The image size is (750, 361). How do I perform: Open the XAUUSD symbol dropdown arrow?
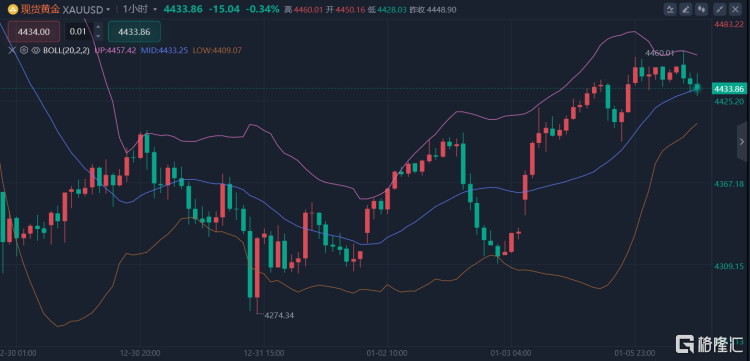[x=108, y=10]
